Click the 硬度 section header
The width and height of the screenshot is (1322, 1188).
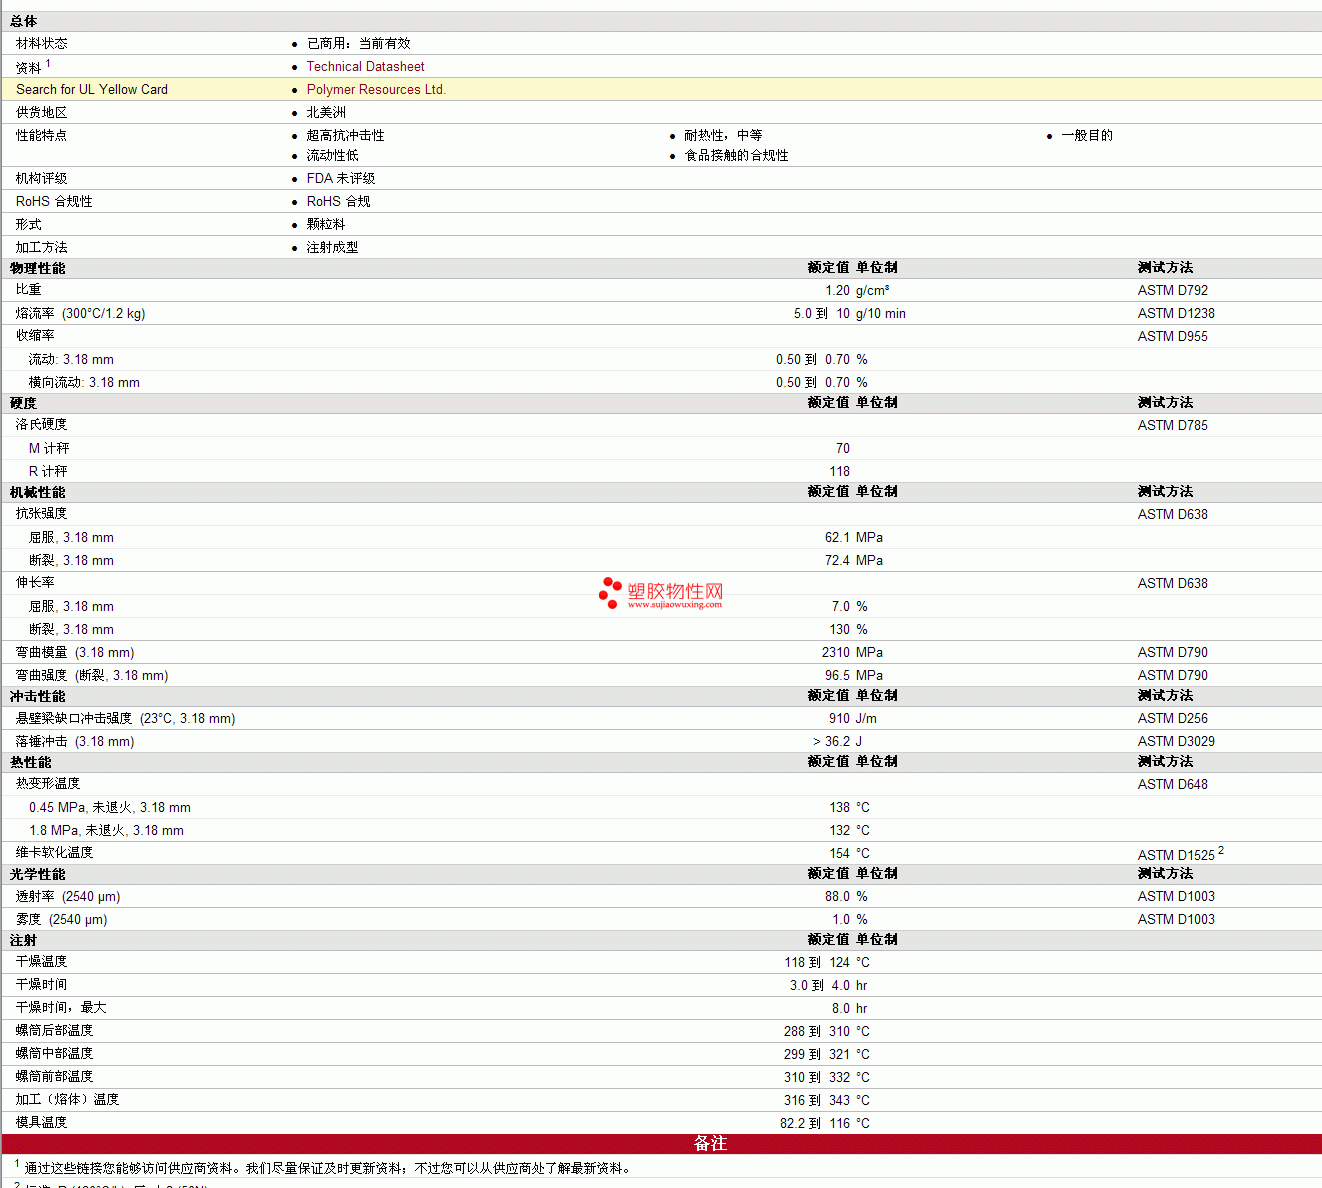[24, 403]
